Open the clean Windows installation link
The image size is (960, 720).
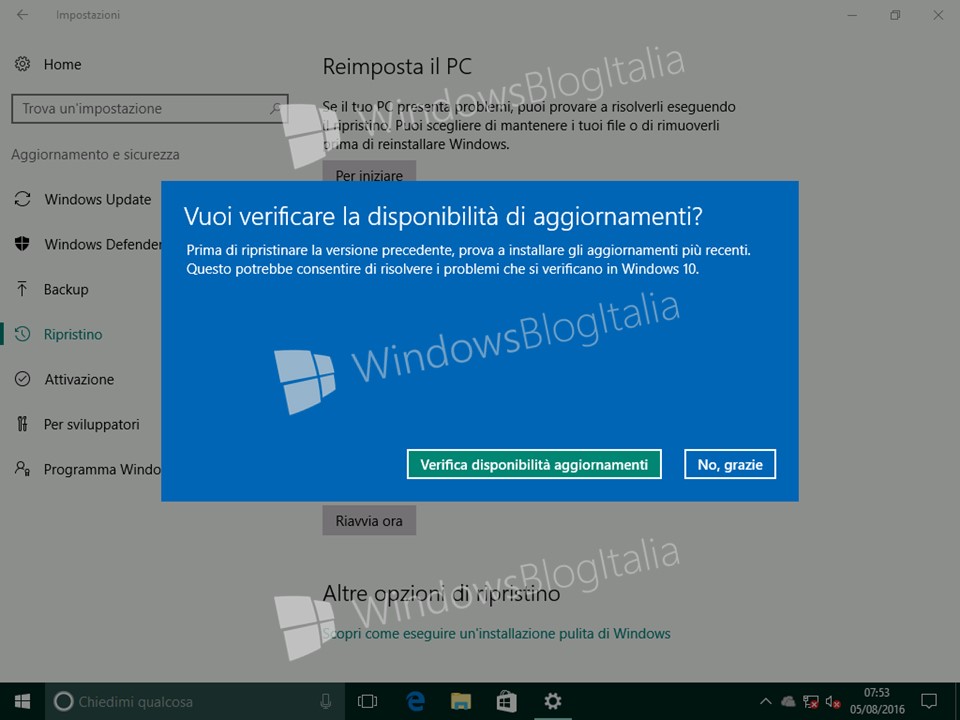tap(497, 633)
